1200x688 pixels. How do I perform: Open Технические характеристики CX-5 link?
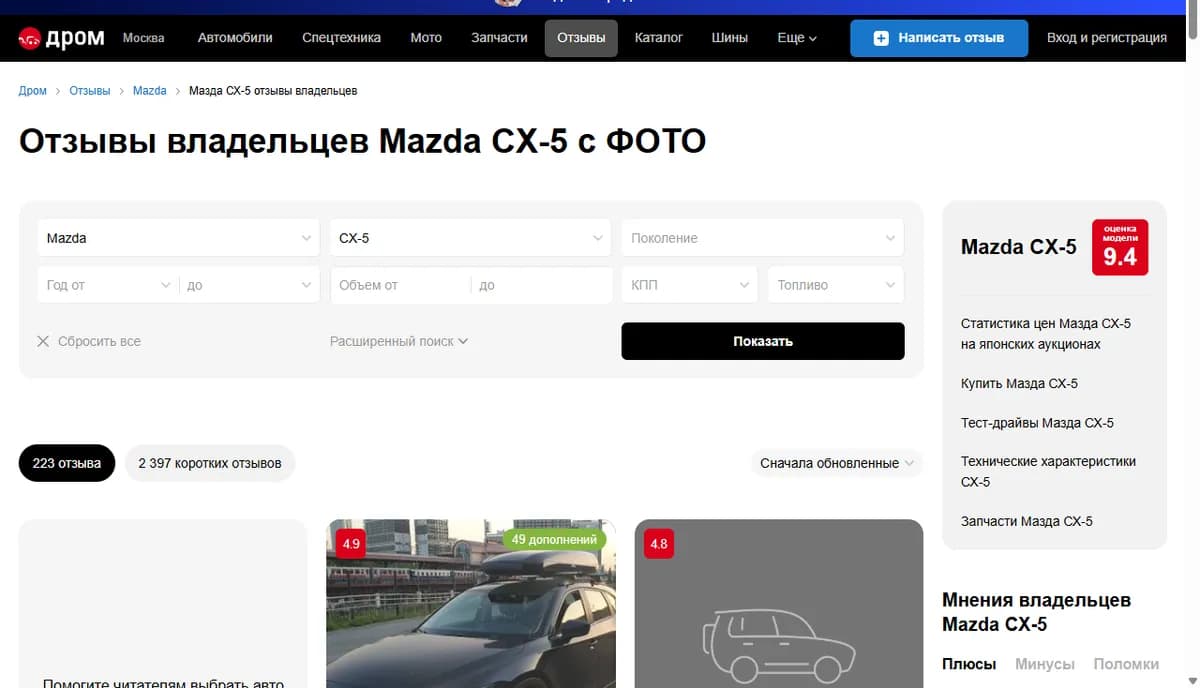tap(1048, 471)
